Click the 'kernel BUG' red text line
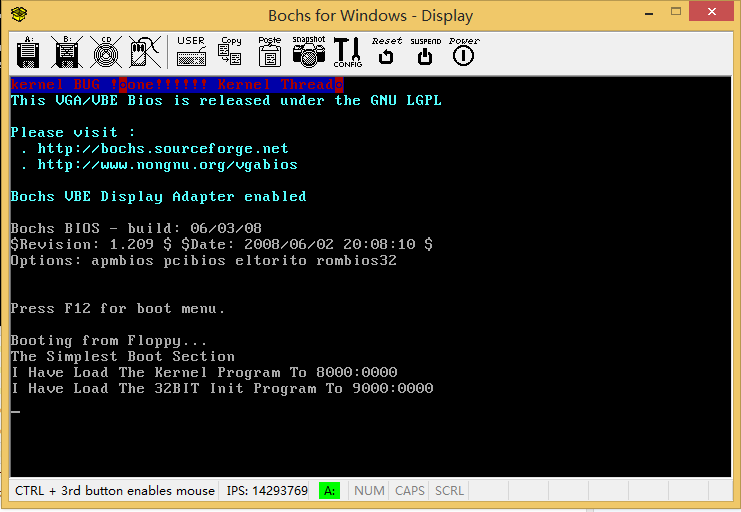 (177, 85)
